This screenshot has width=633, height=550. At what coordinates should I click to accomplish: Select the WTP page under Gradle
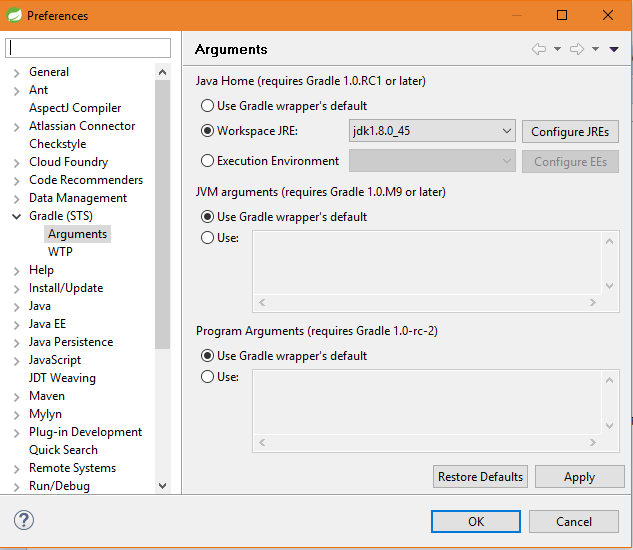click(60, 252)
